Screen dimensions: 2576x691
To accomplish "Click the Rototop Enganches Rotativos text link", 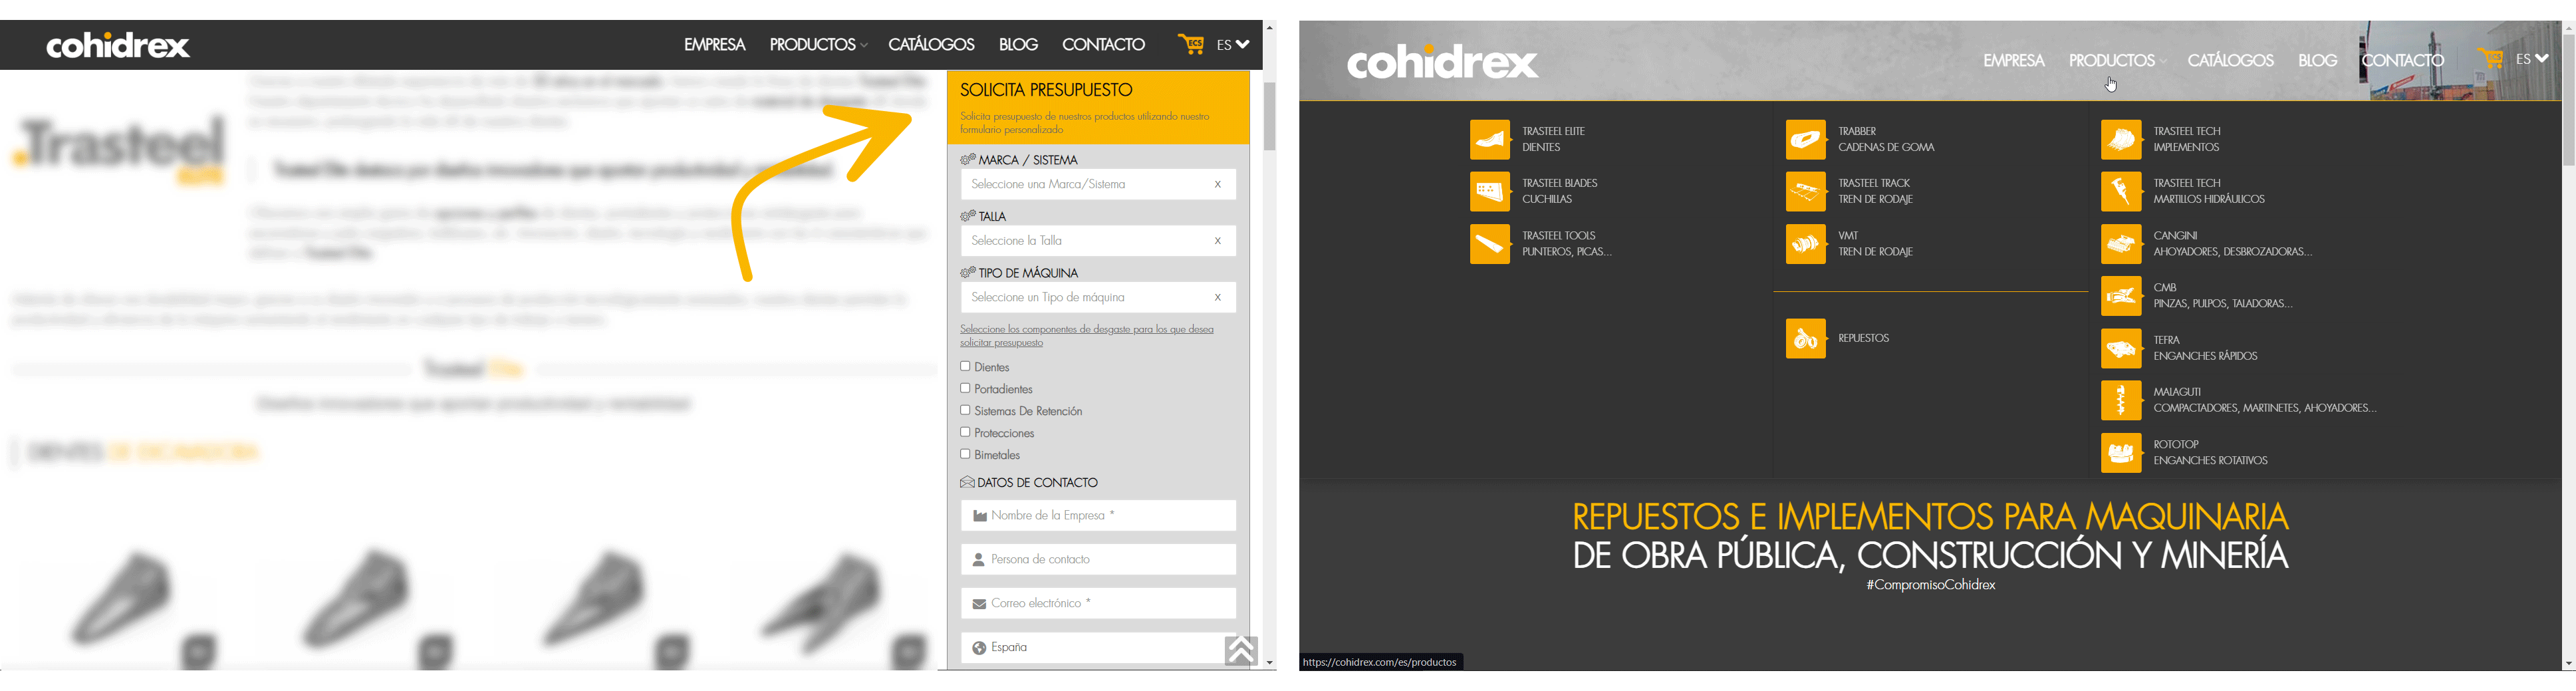I will [x=2210, y=452].
